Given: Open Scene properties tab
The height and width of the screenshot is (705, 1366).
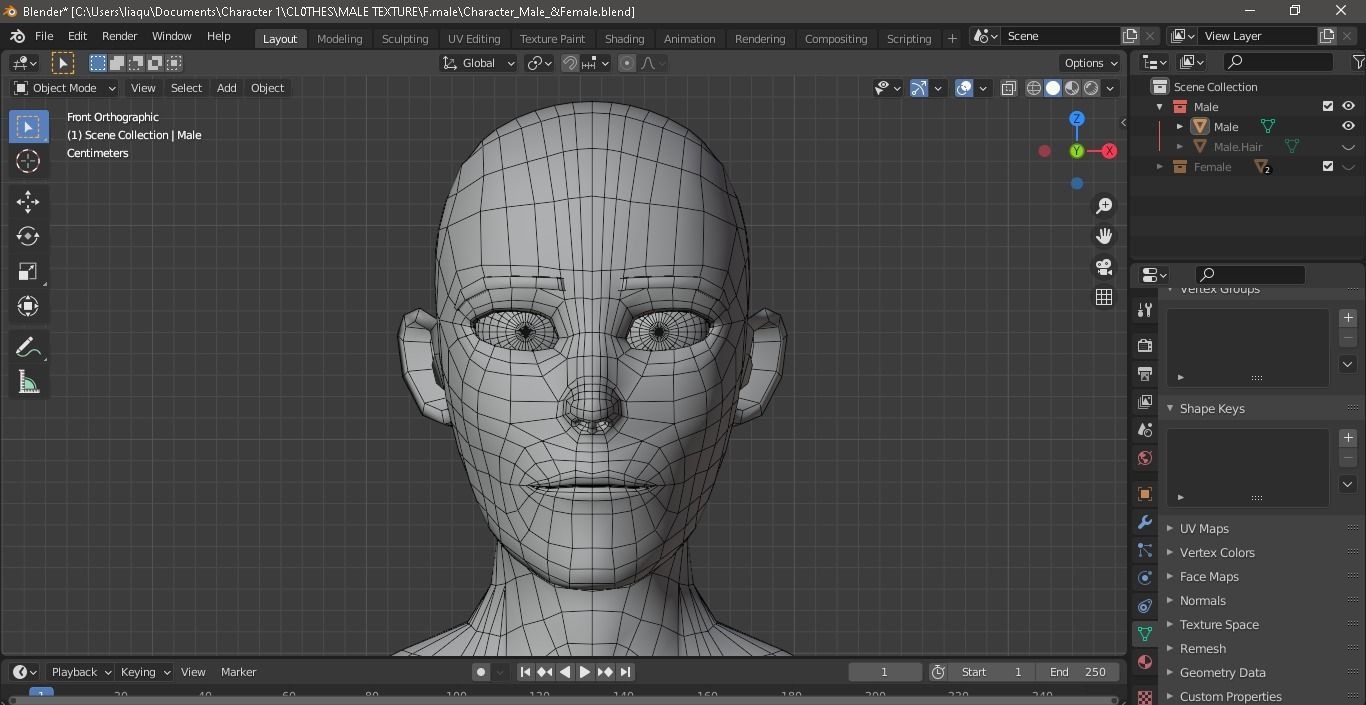Looking at the screenshot, I should [x=1145, y=430].
